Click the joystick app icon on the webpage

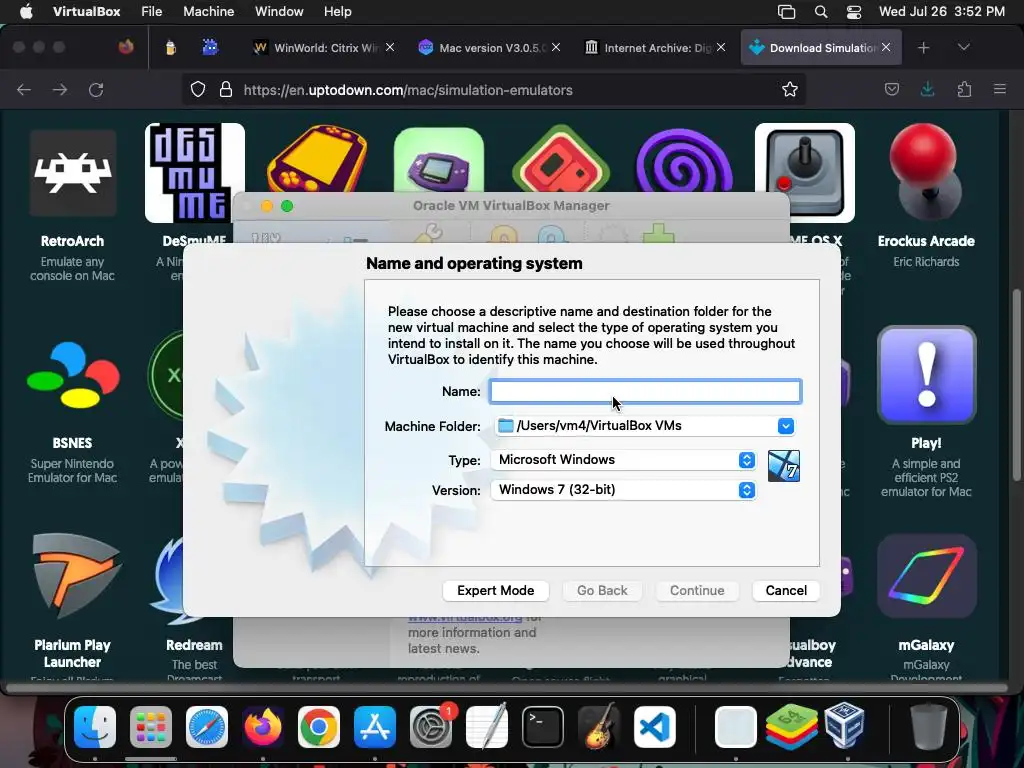coord(805,173)
